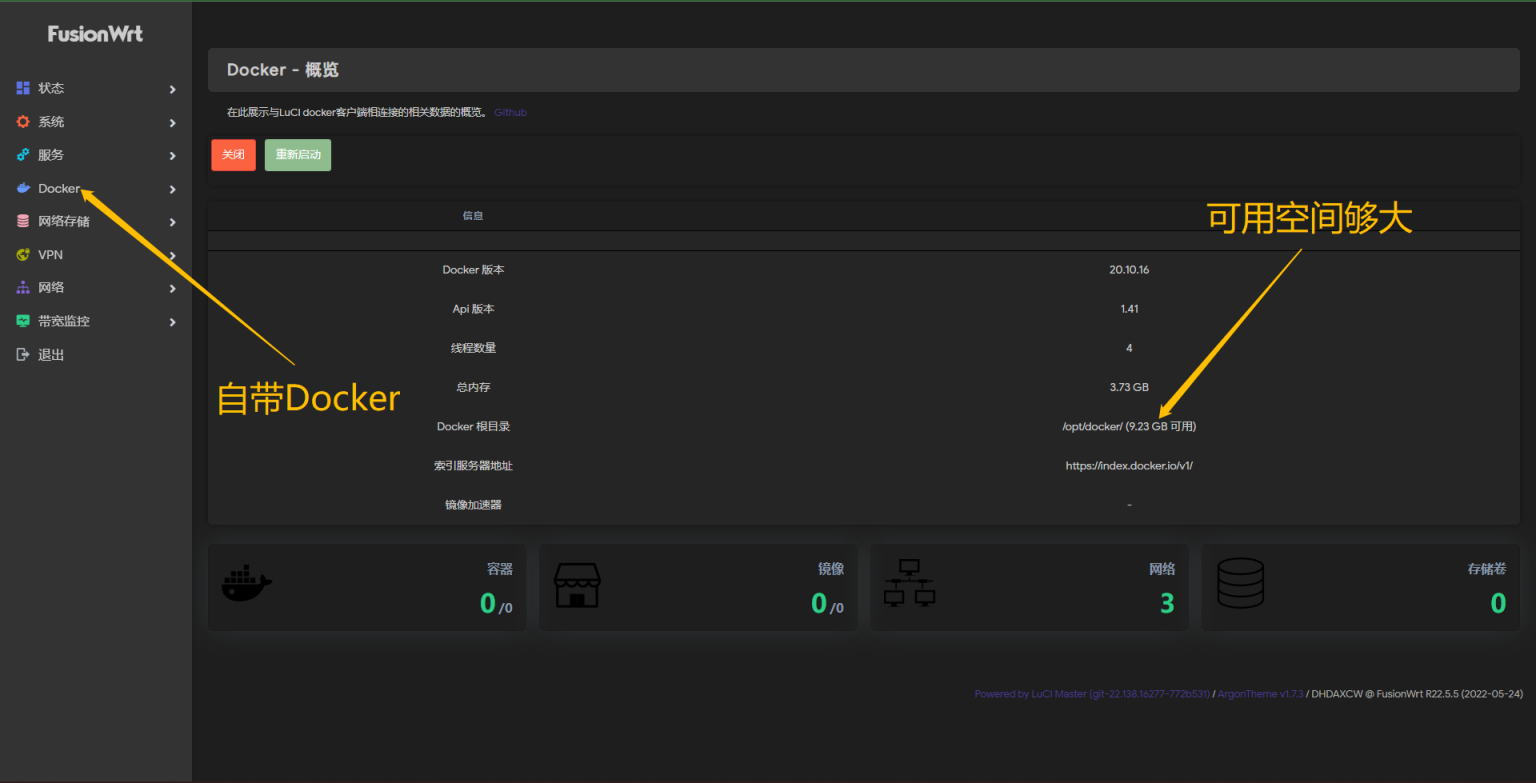The height and width of the screenshot is (783, 1536).
Task: Click the VPN globe icon in sidebar
Action: coord(23,255)
